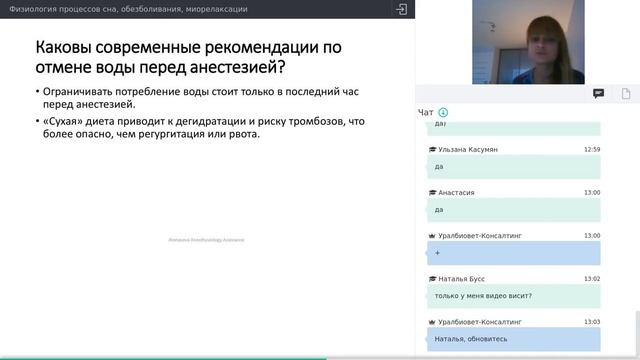
Task: Select the name Ульзана Касумян in chat
Action: click(468, 149)
